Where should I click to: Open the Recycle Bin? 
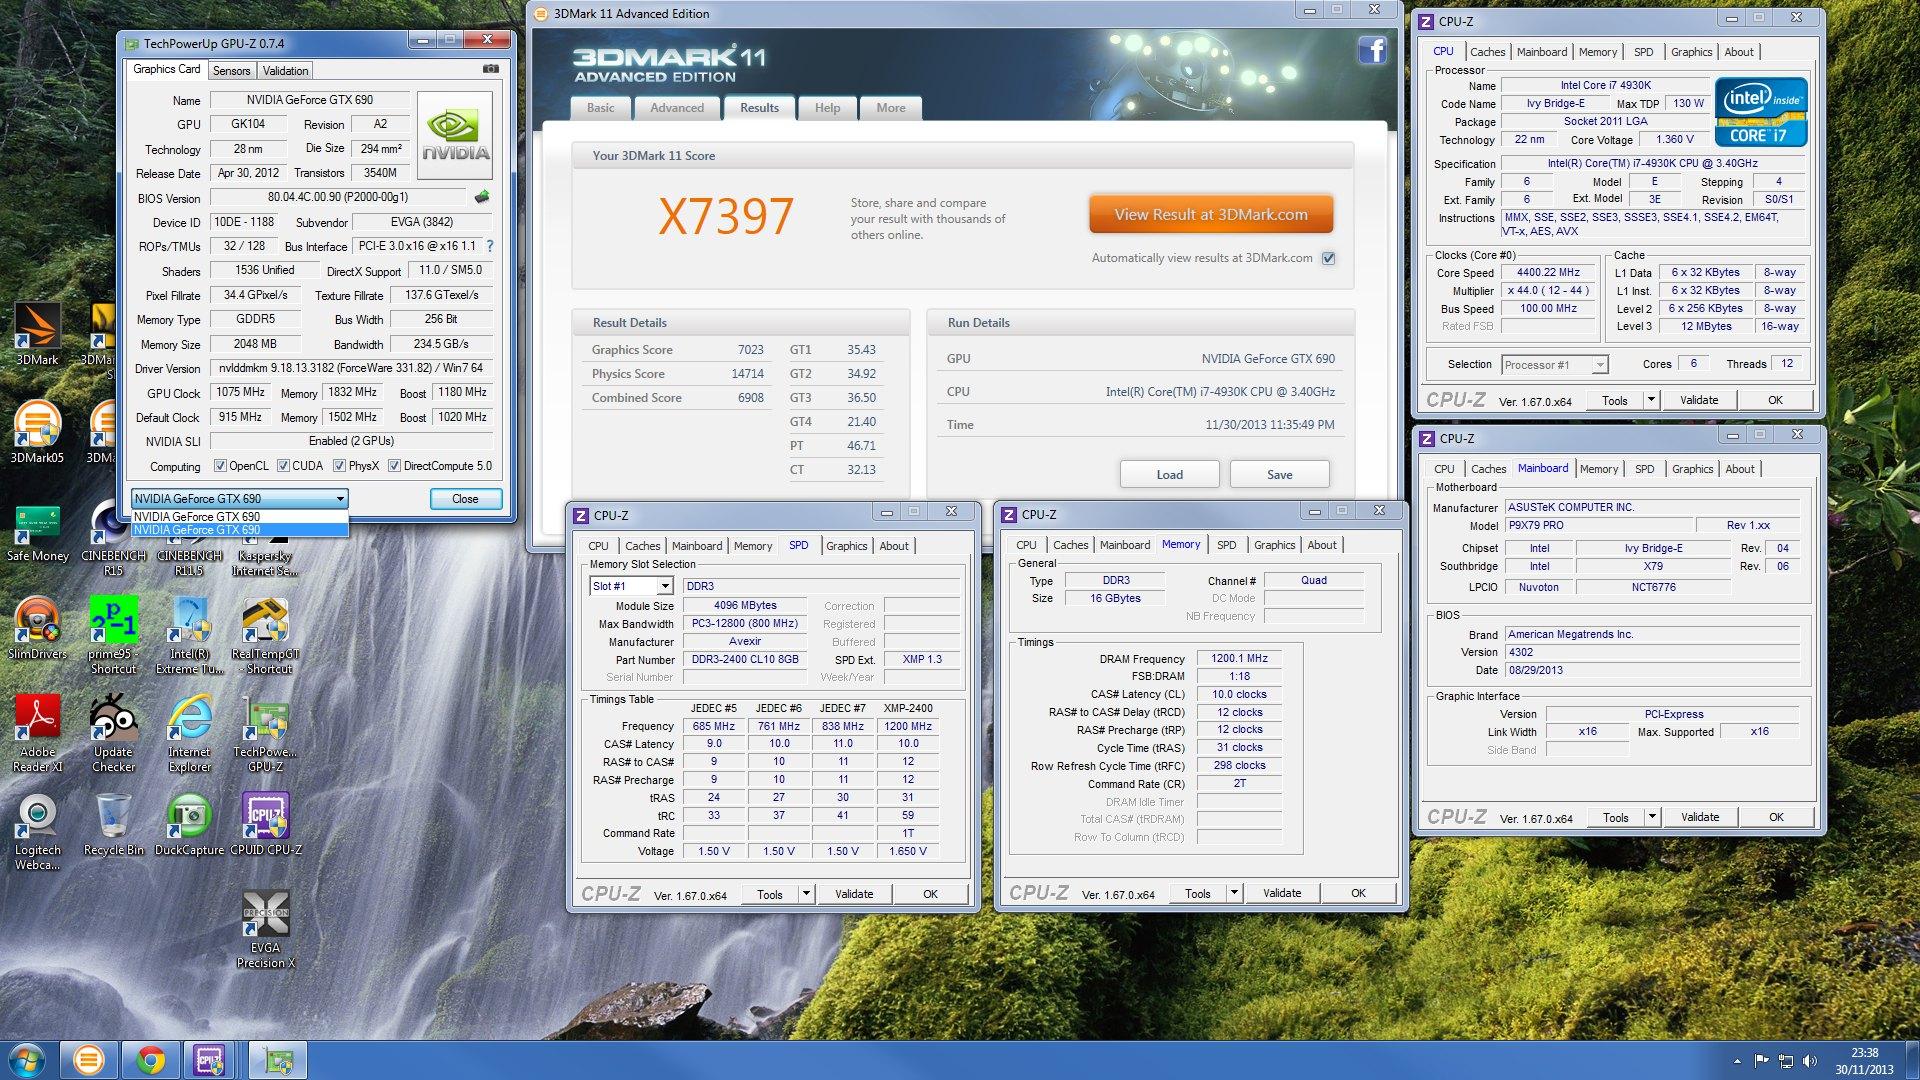[113, 824]
